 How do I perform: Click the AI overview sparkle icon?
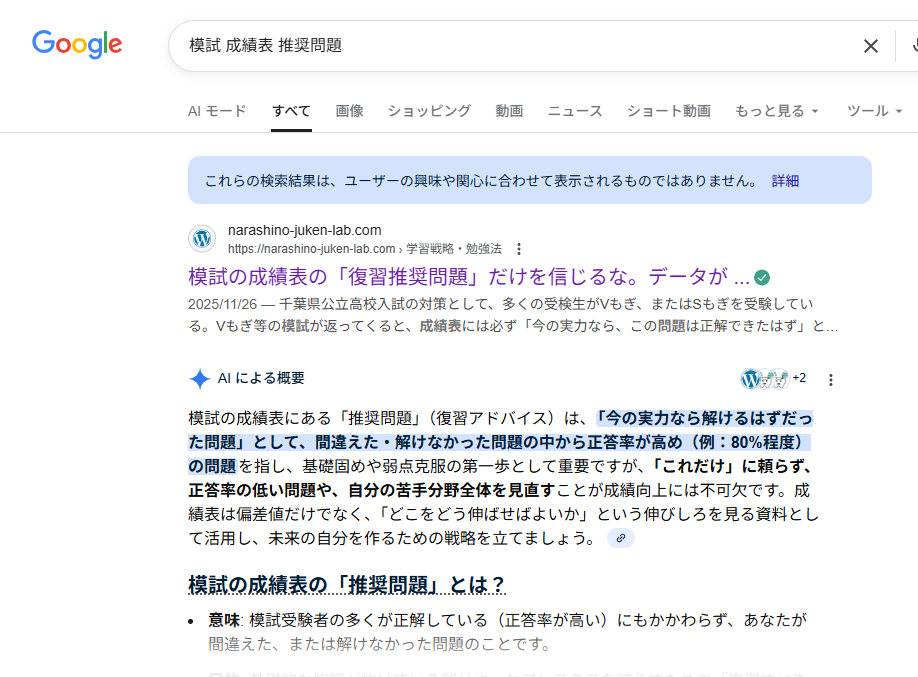[200, 379]
